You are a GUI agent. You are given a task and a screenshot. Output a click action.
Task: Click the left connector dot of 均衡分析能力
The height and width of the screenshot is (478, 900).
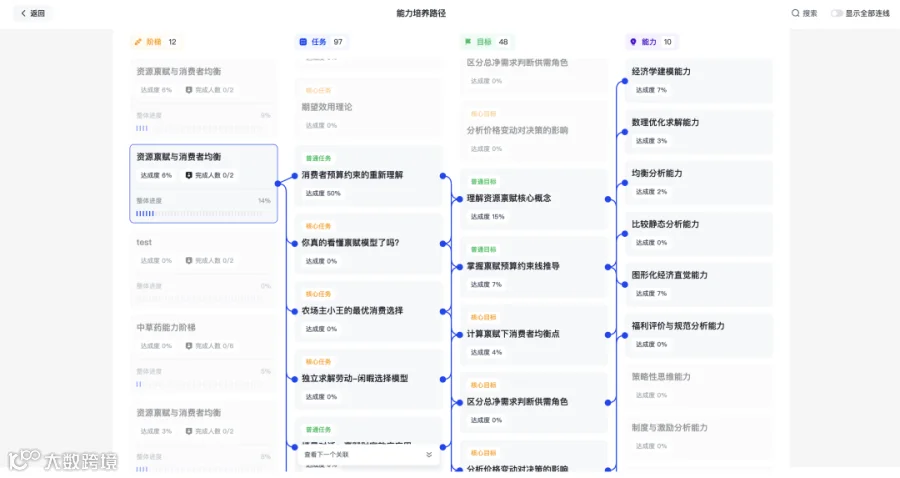click(x=624, y=183)
